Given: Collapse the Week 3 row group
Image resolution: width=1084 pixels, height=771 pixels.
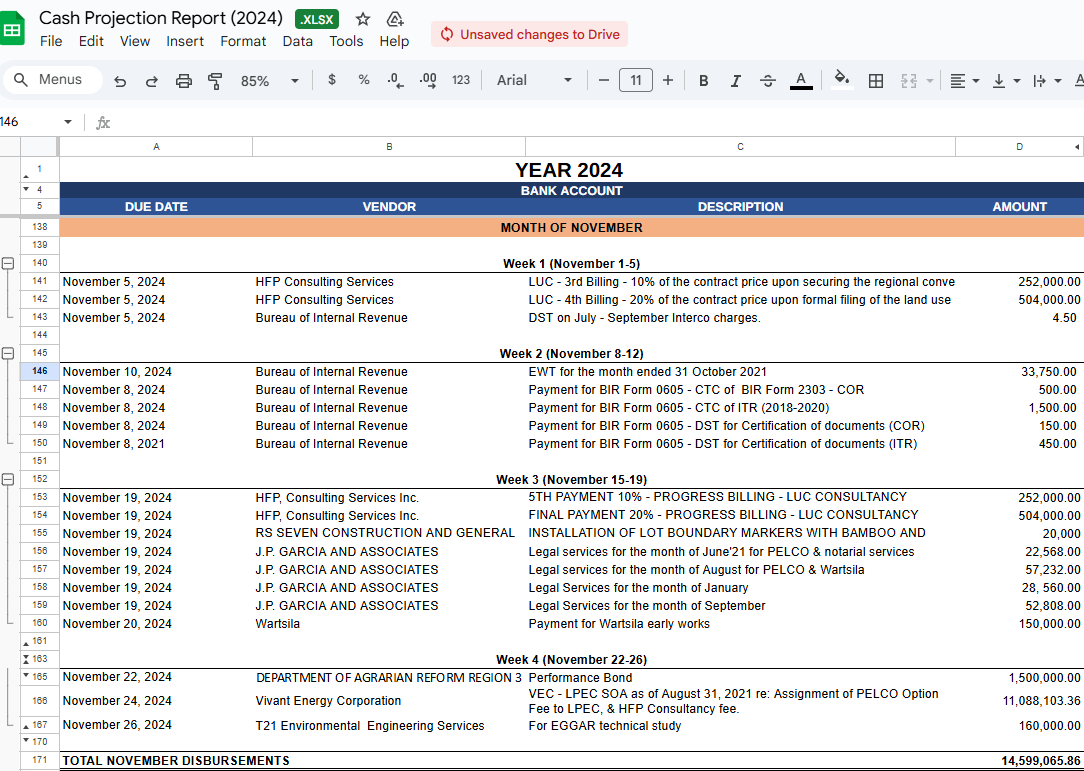Looking at the screenshot, I should [x=8, y=479].
